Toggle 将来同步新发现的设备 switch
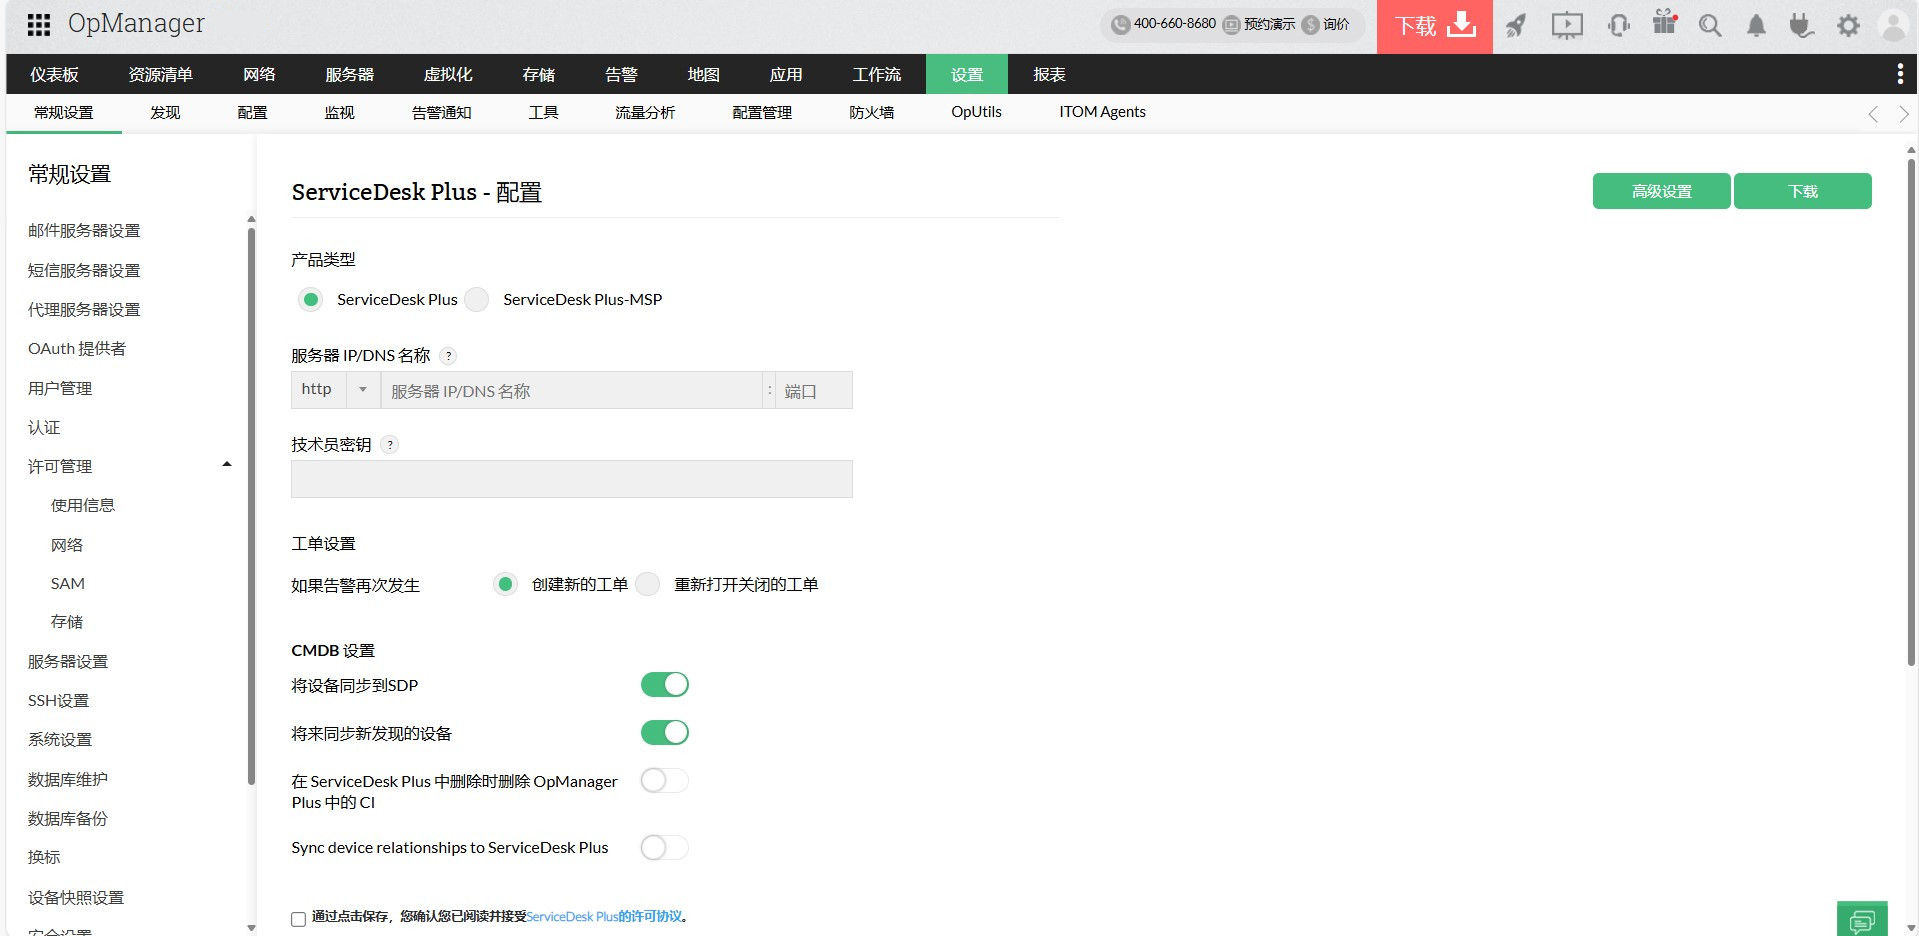Image resolution: width=1919 pixels, height=936 pixels. 665,733
